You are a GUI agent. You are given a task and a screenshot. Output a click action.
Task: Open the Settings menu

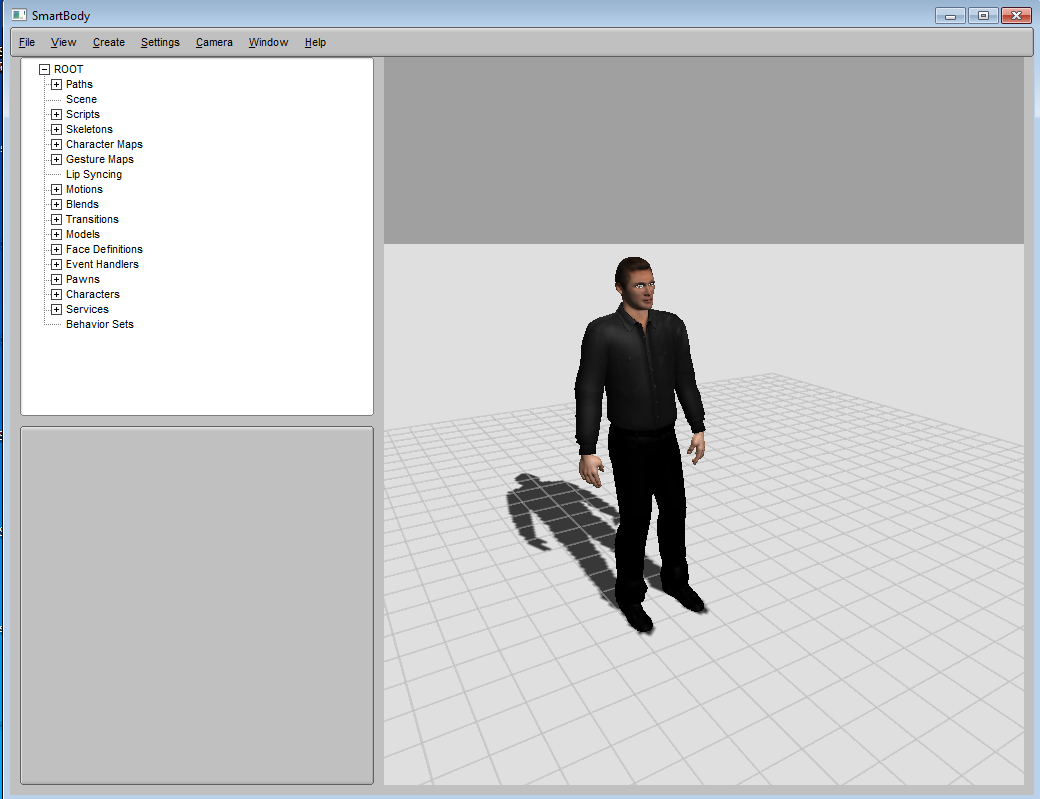[160, 42]
